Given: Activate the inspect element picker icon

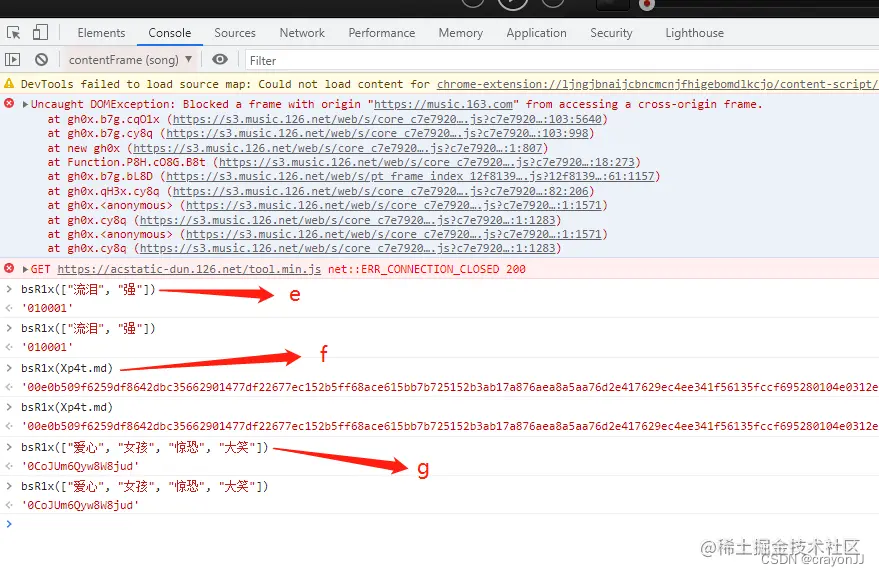Looking at the screenshot, I should (x=14, y=33).
